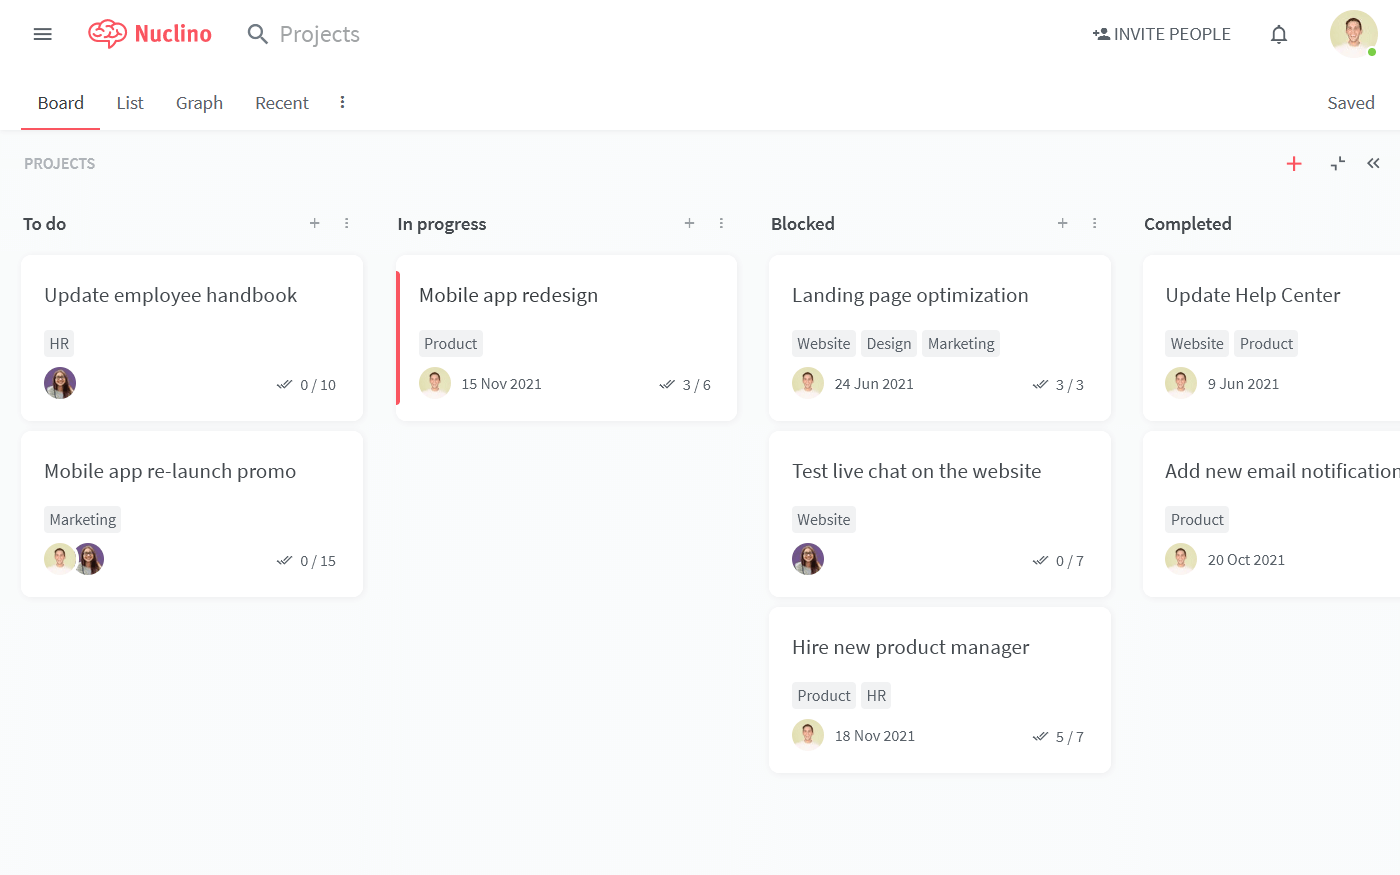Click the 3 / 3 checklist progress
This screenshot has width=1400, height=875.
click(x=1058, y=385)
